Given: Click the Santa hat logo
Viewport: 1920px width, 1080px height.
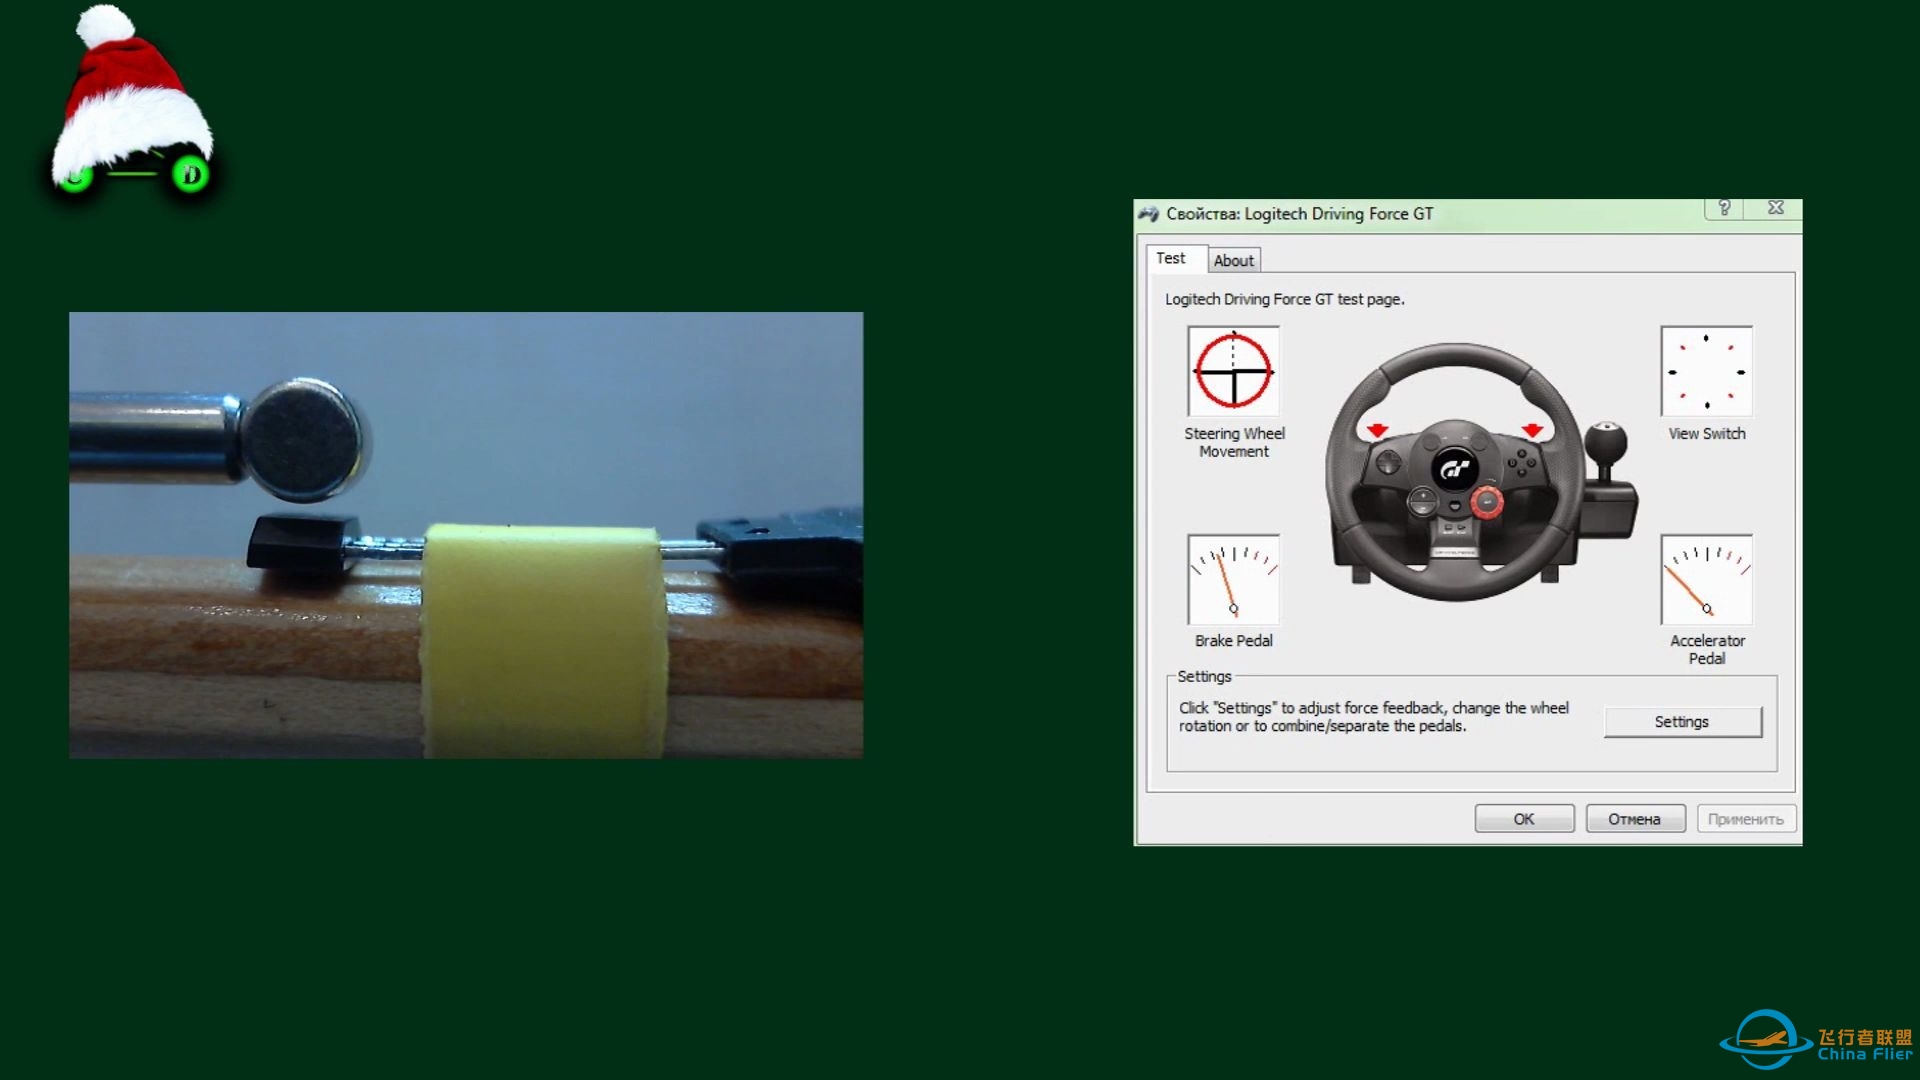Looking at the screenshot, I should tap(132, 99).
